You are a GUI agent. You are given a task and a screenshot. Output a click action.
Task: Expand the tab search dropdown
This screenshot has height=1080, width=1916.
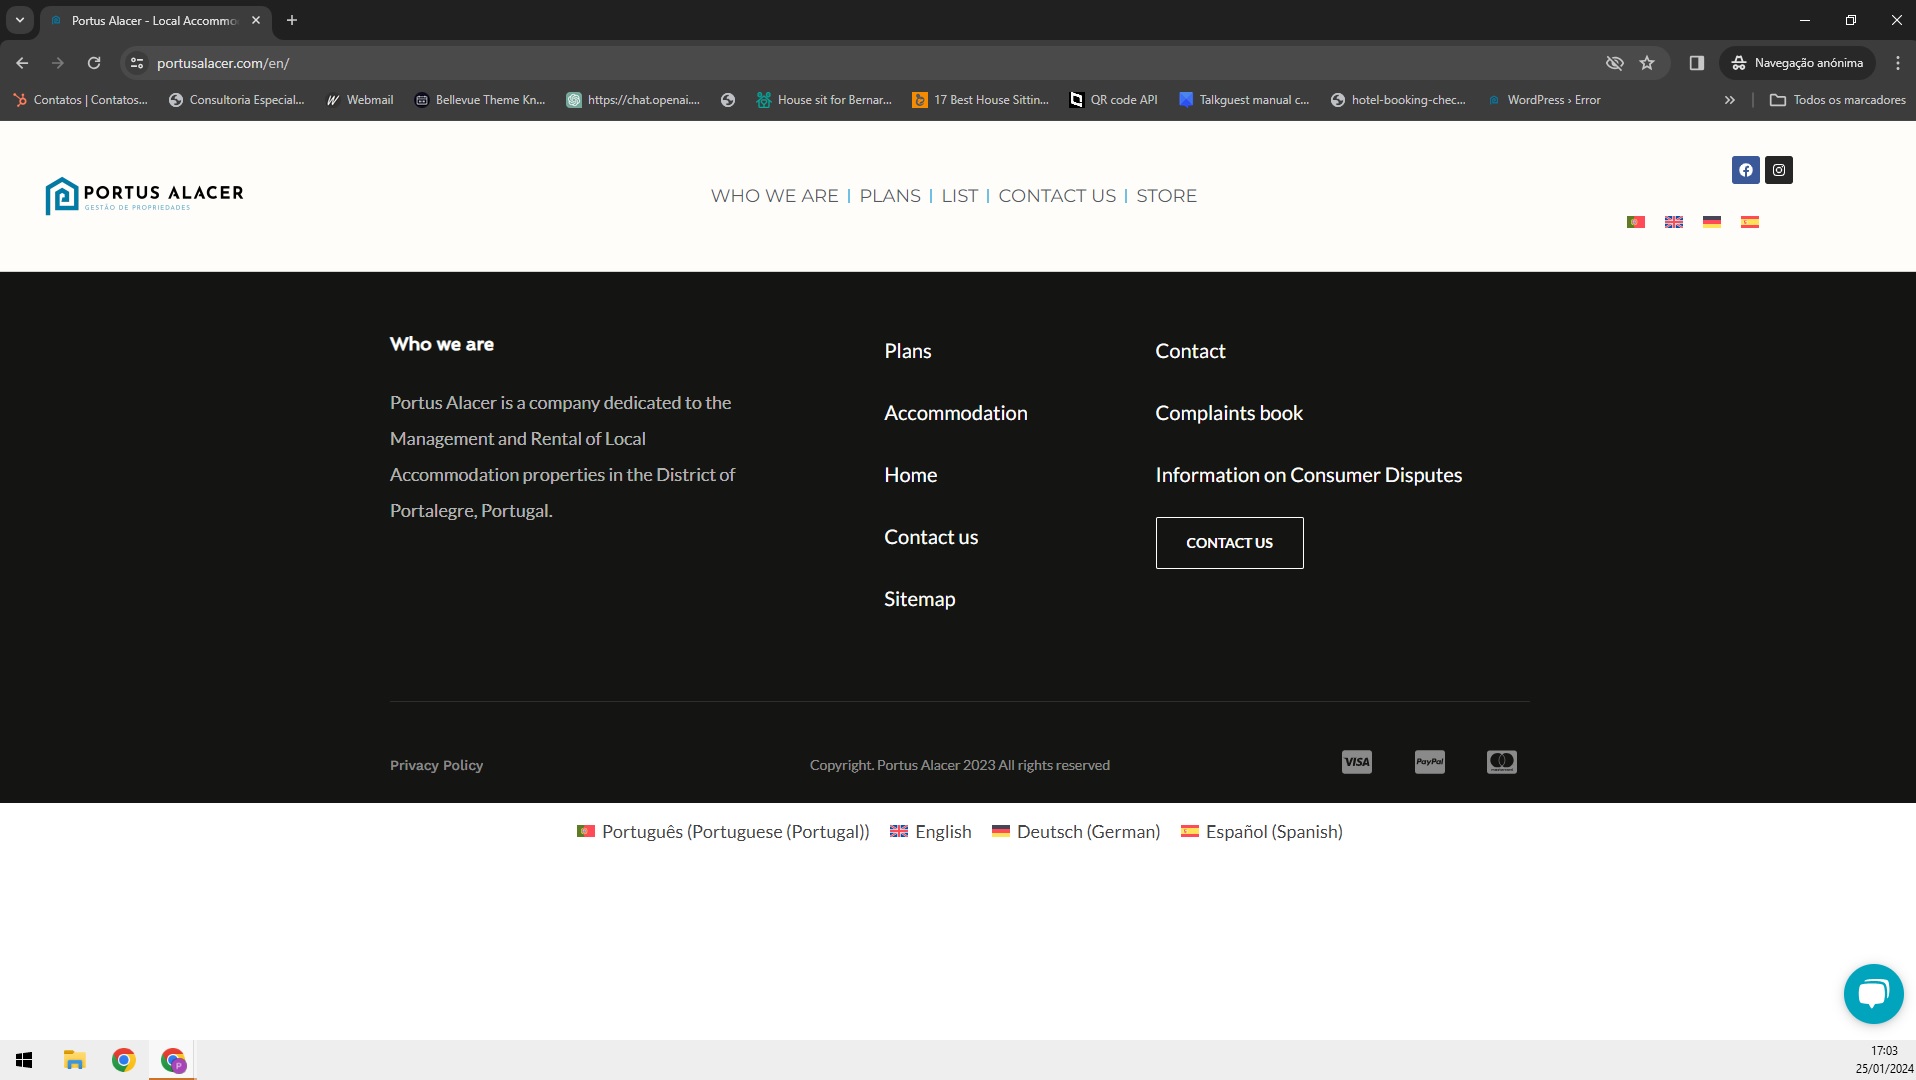pyautogui.click(x=19, y=20)
